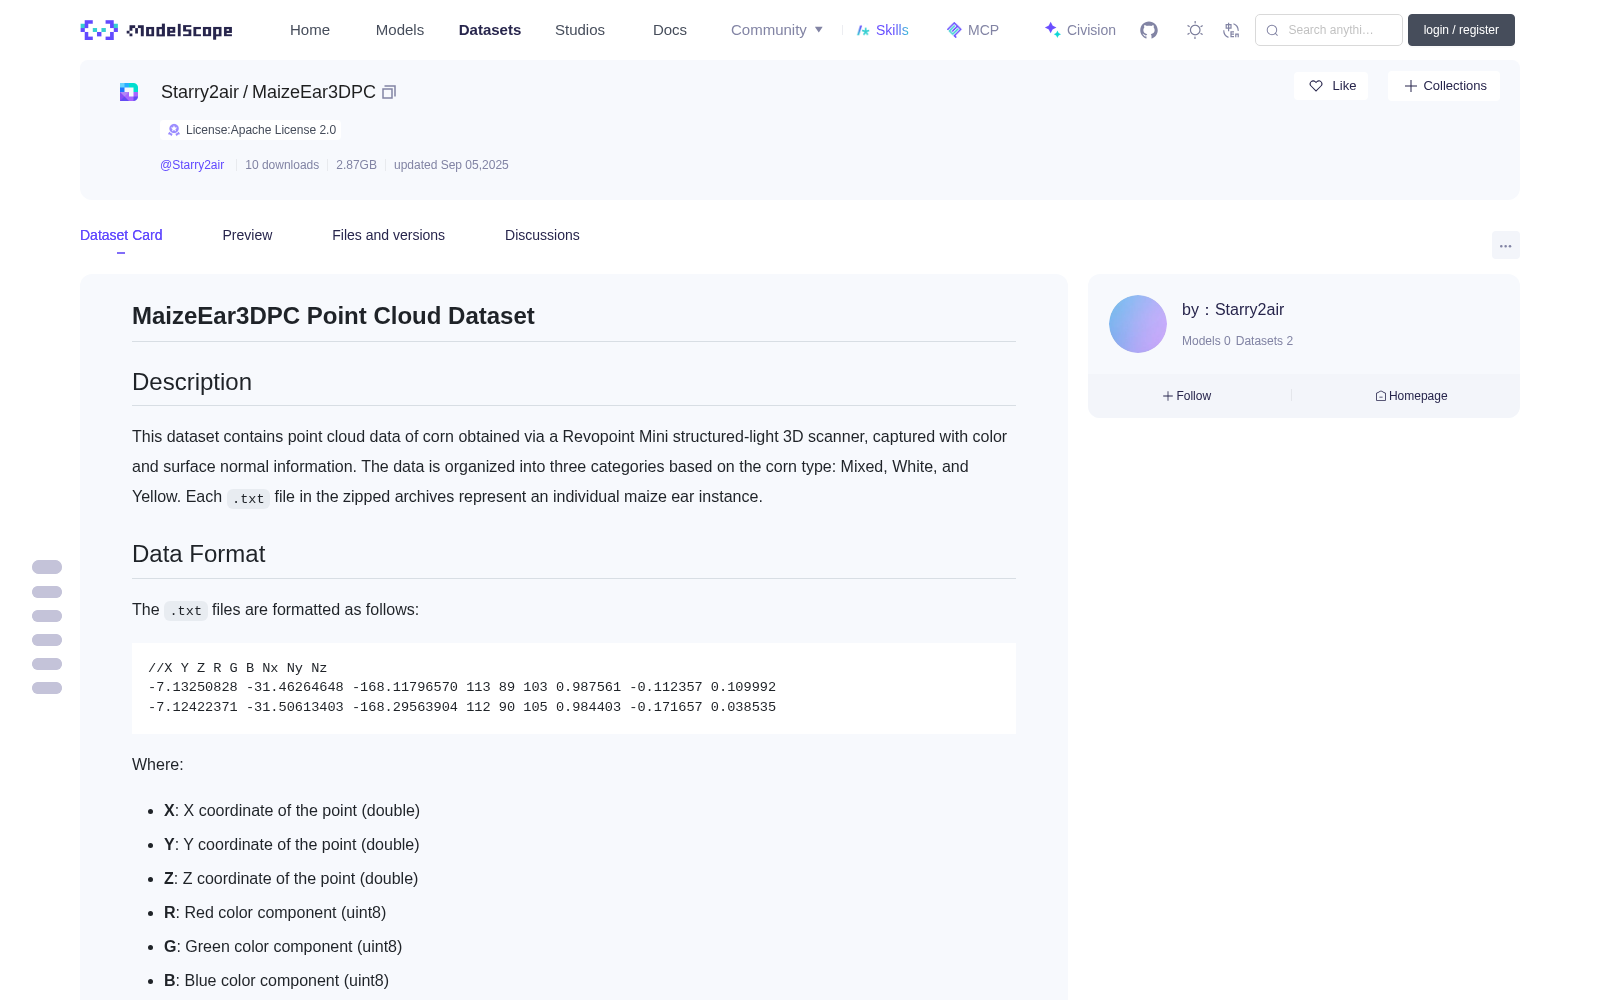Visit the author's Homepage
This screenshot has width=1600, height=1000.
(1411, 396)
